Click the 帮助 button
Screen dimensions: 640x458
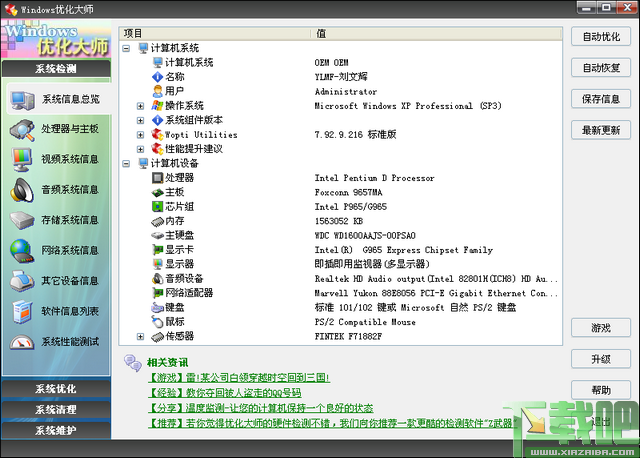pos(601,390)
